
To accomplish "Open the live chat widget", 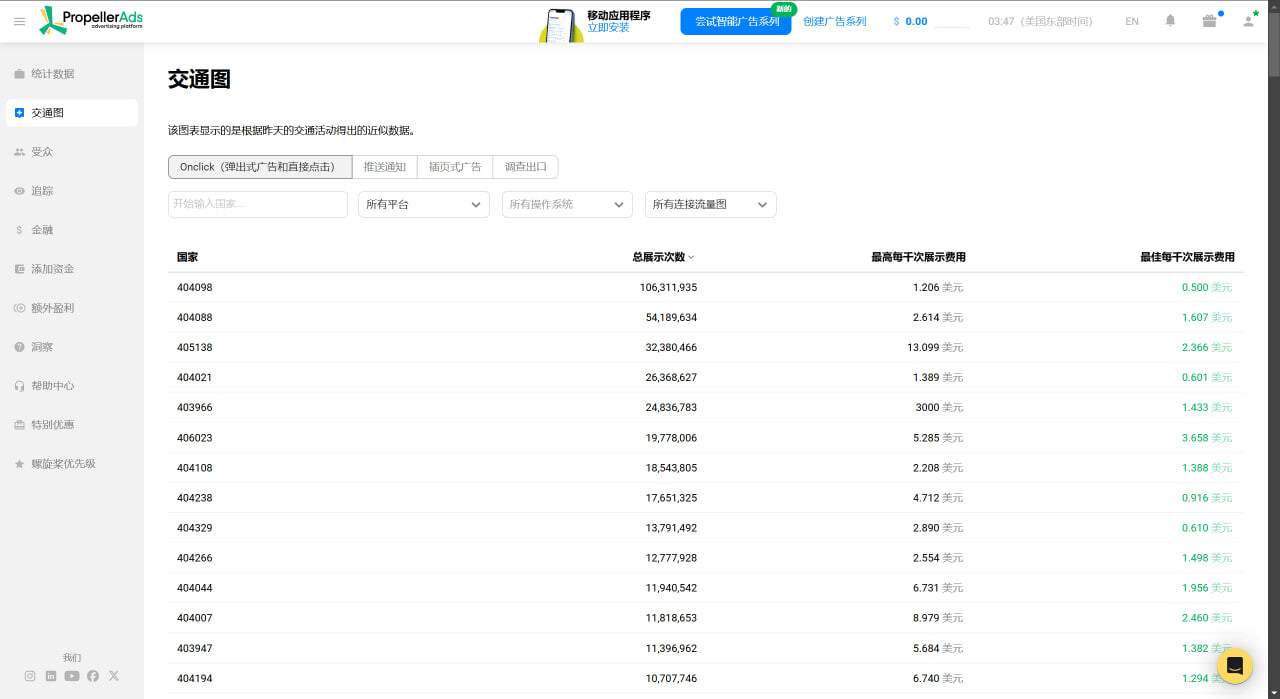I will coord(1235,666).
